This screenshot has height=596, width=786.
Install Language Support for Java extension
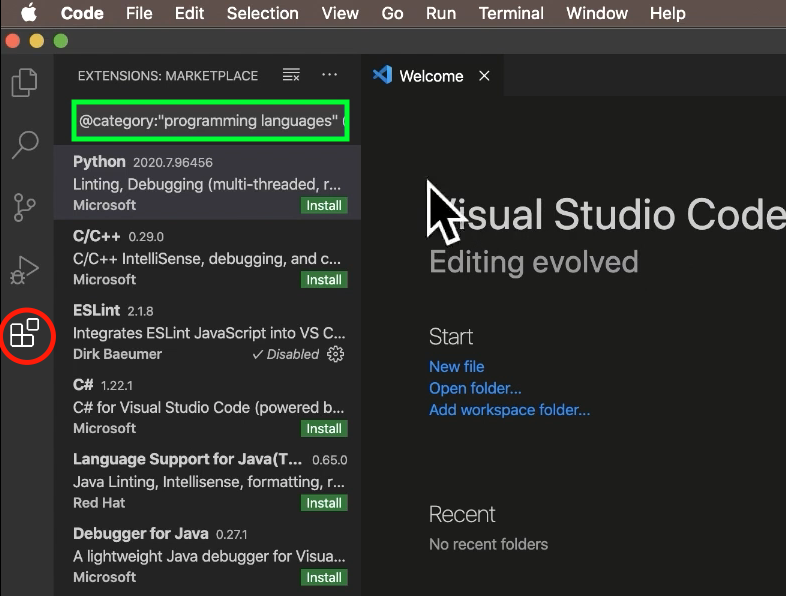324,503
